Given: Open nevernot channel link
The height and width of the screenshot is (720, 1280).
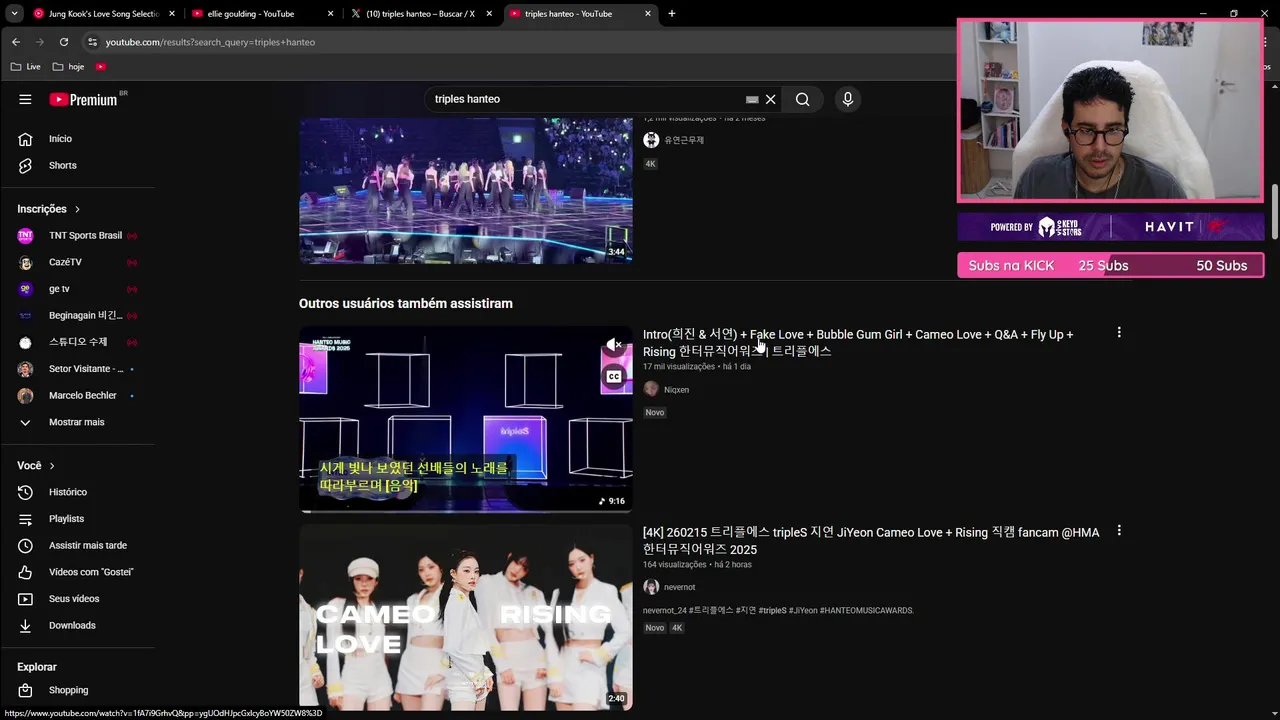Looking at the screenshot, I should [679, 587].
